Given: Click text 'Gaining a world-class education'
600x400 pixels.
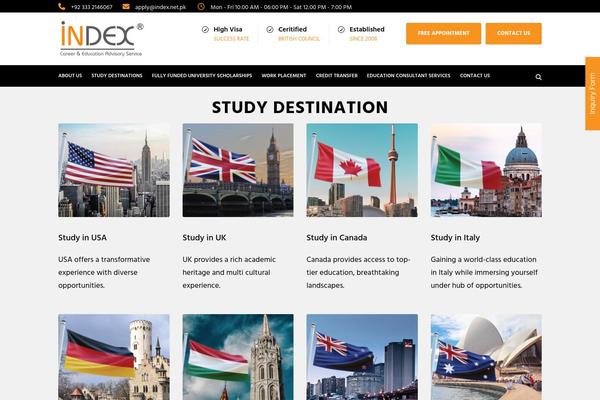Looking at the screenshot, I should 483,260.
